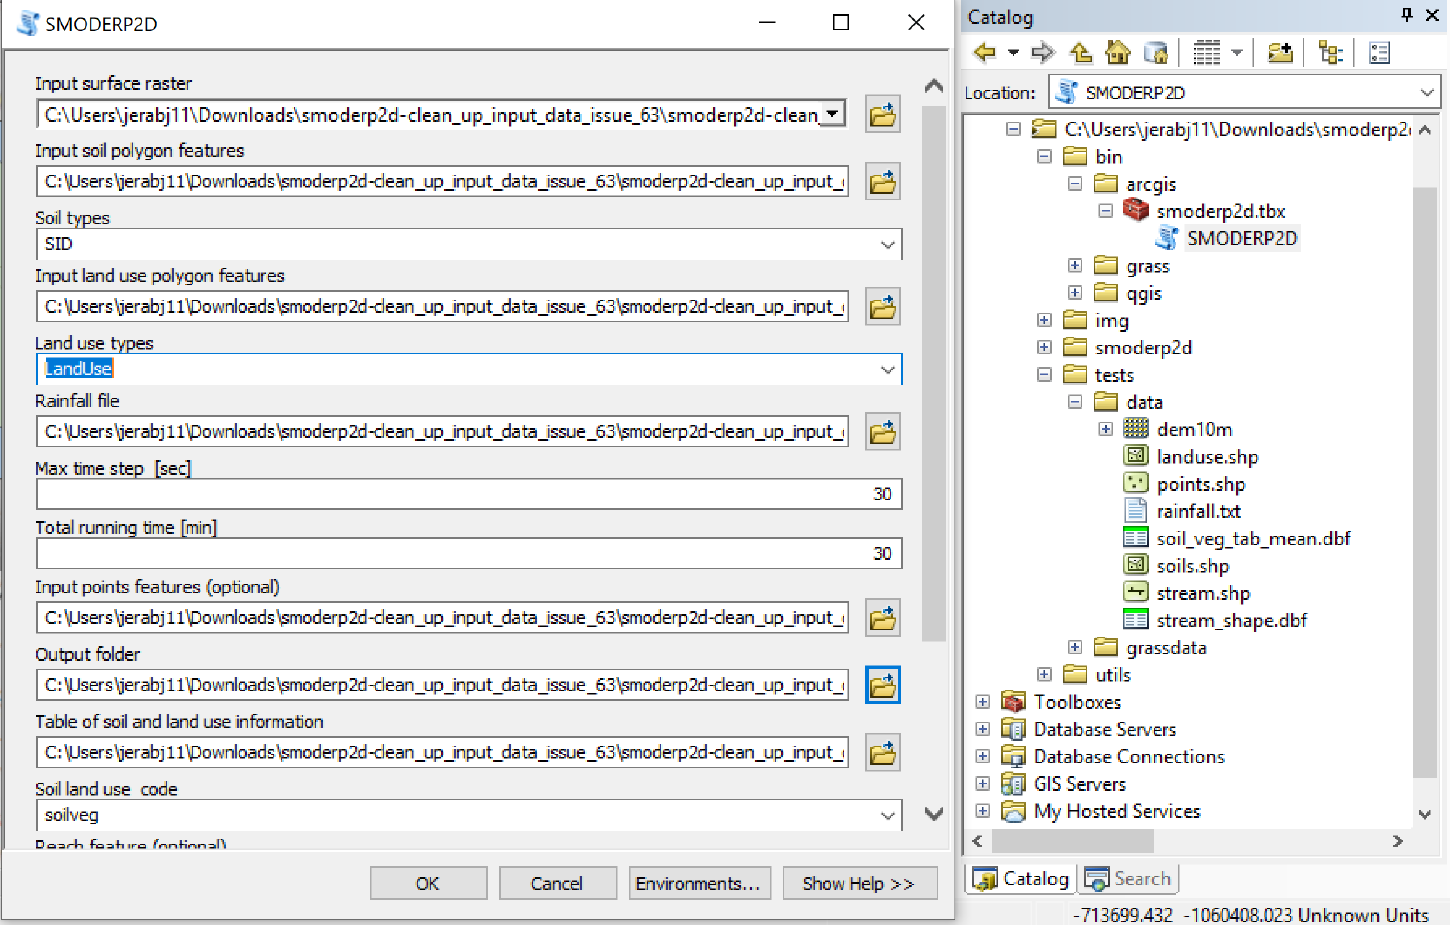Select points.shp in the Catalog tree
1450x925 pixels.
pyautogui.click(x=1200, y=484)
